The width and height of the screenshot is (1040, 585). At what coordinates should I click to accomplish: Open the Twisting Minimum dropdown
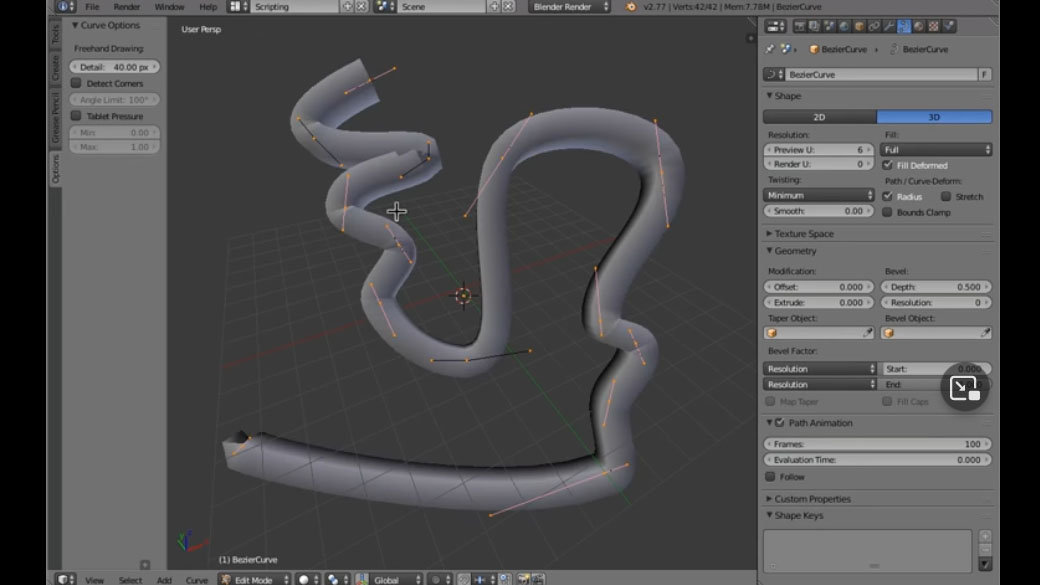(x=818, y=194)
